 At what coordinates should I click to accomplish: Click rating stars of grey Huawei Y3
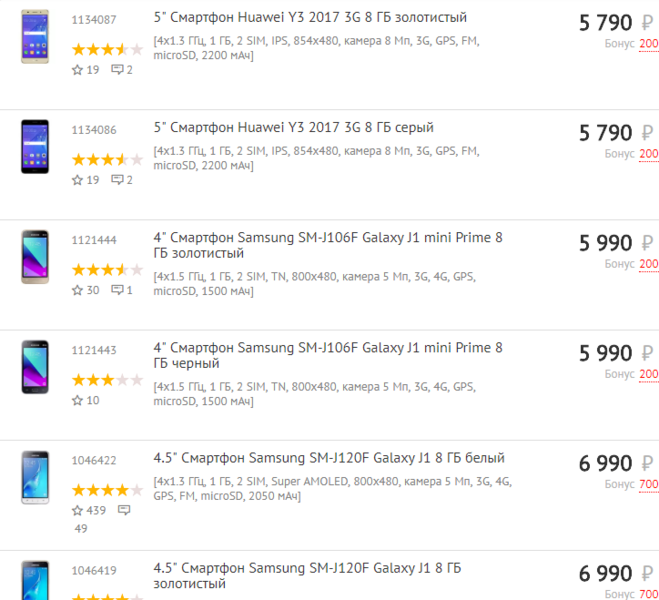click(x=107, y=159)
